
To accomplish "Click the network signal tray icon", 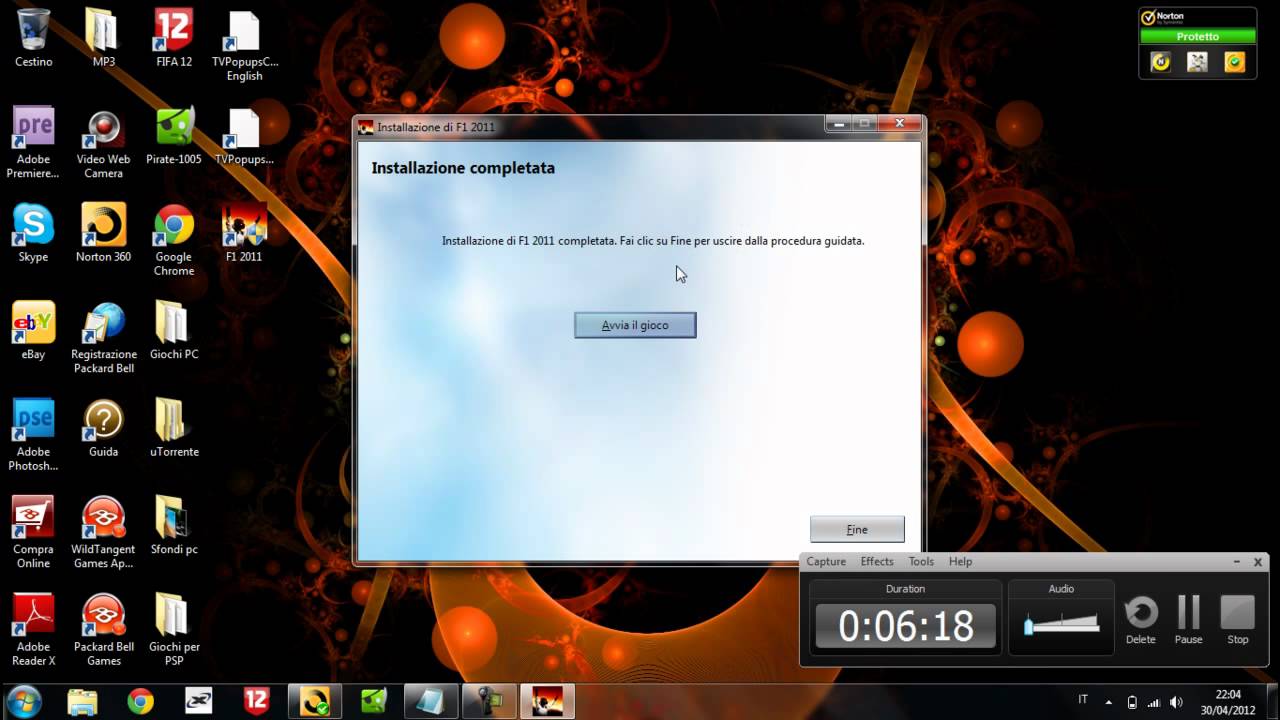I will pos(1154,702).
